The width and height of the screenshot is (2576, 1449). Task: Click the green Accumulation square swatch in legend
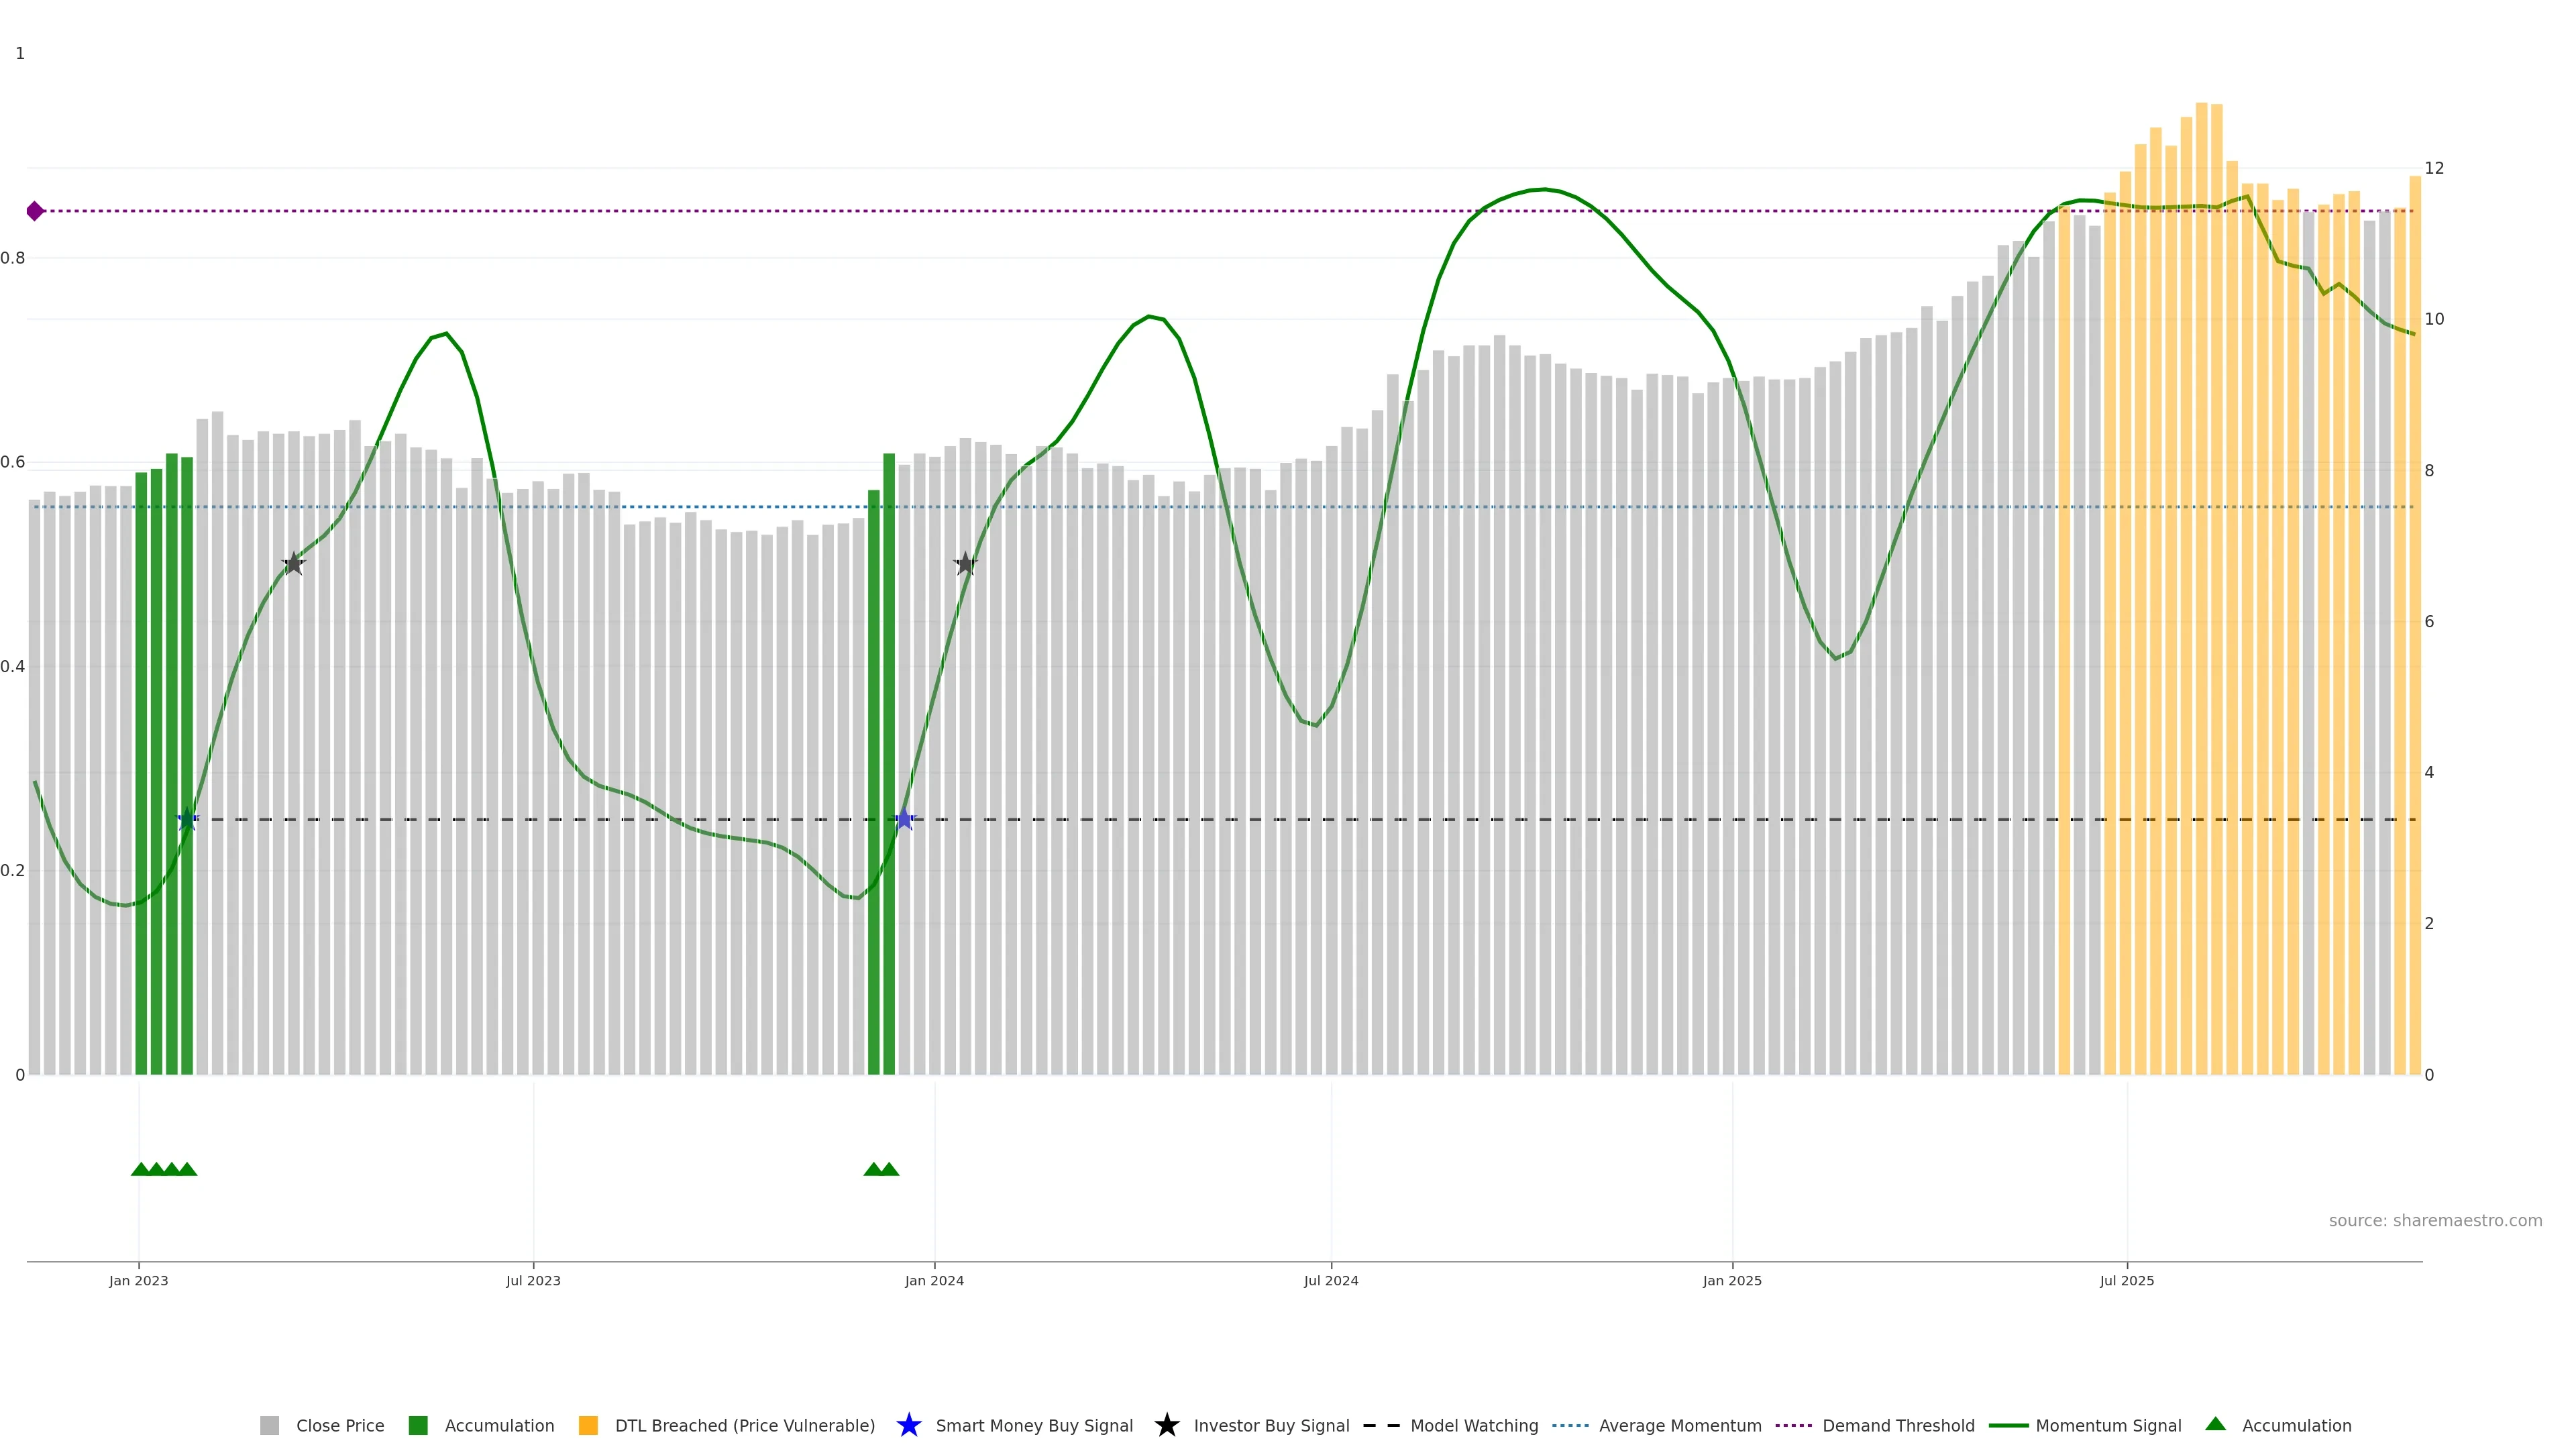pos(418,1426)
